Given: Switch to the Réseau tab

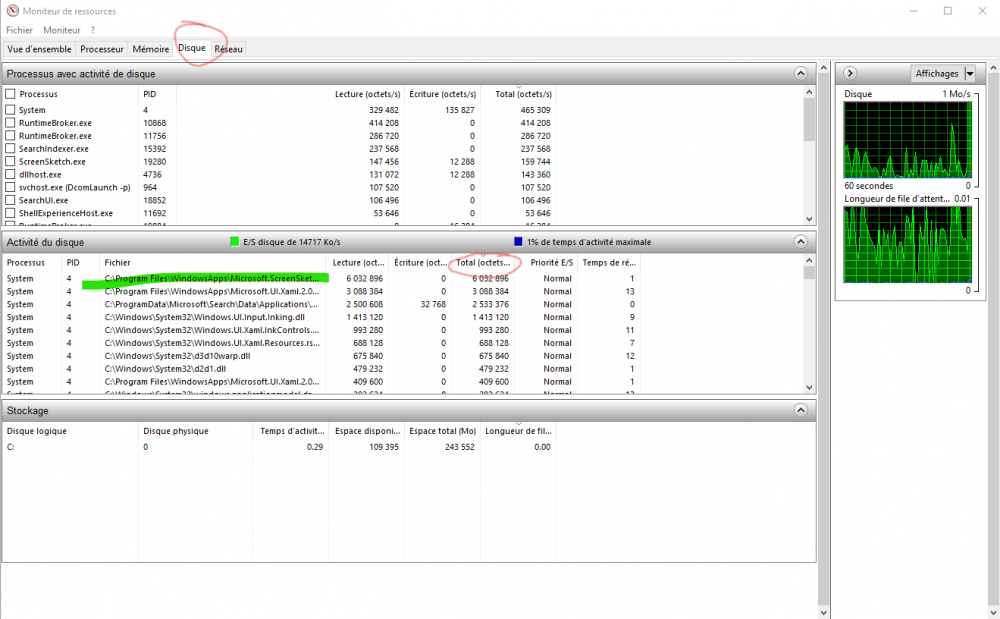Looking at the screenshot, I should click(x=227, y=49).
